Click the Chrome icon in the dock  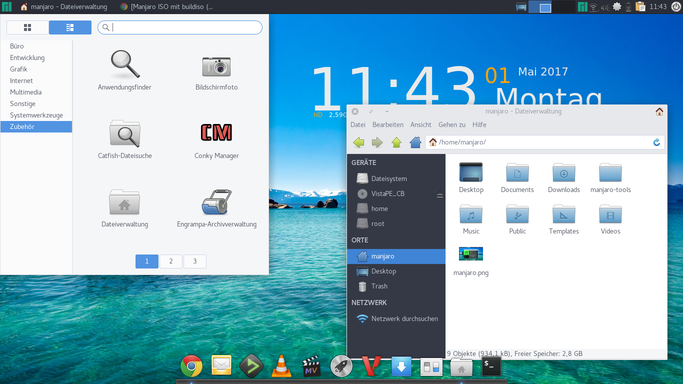click(x=191, y=366)
